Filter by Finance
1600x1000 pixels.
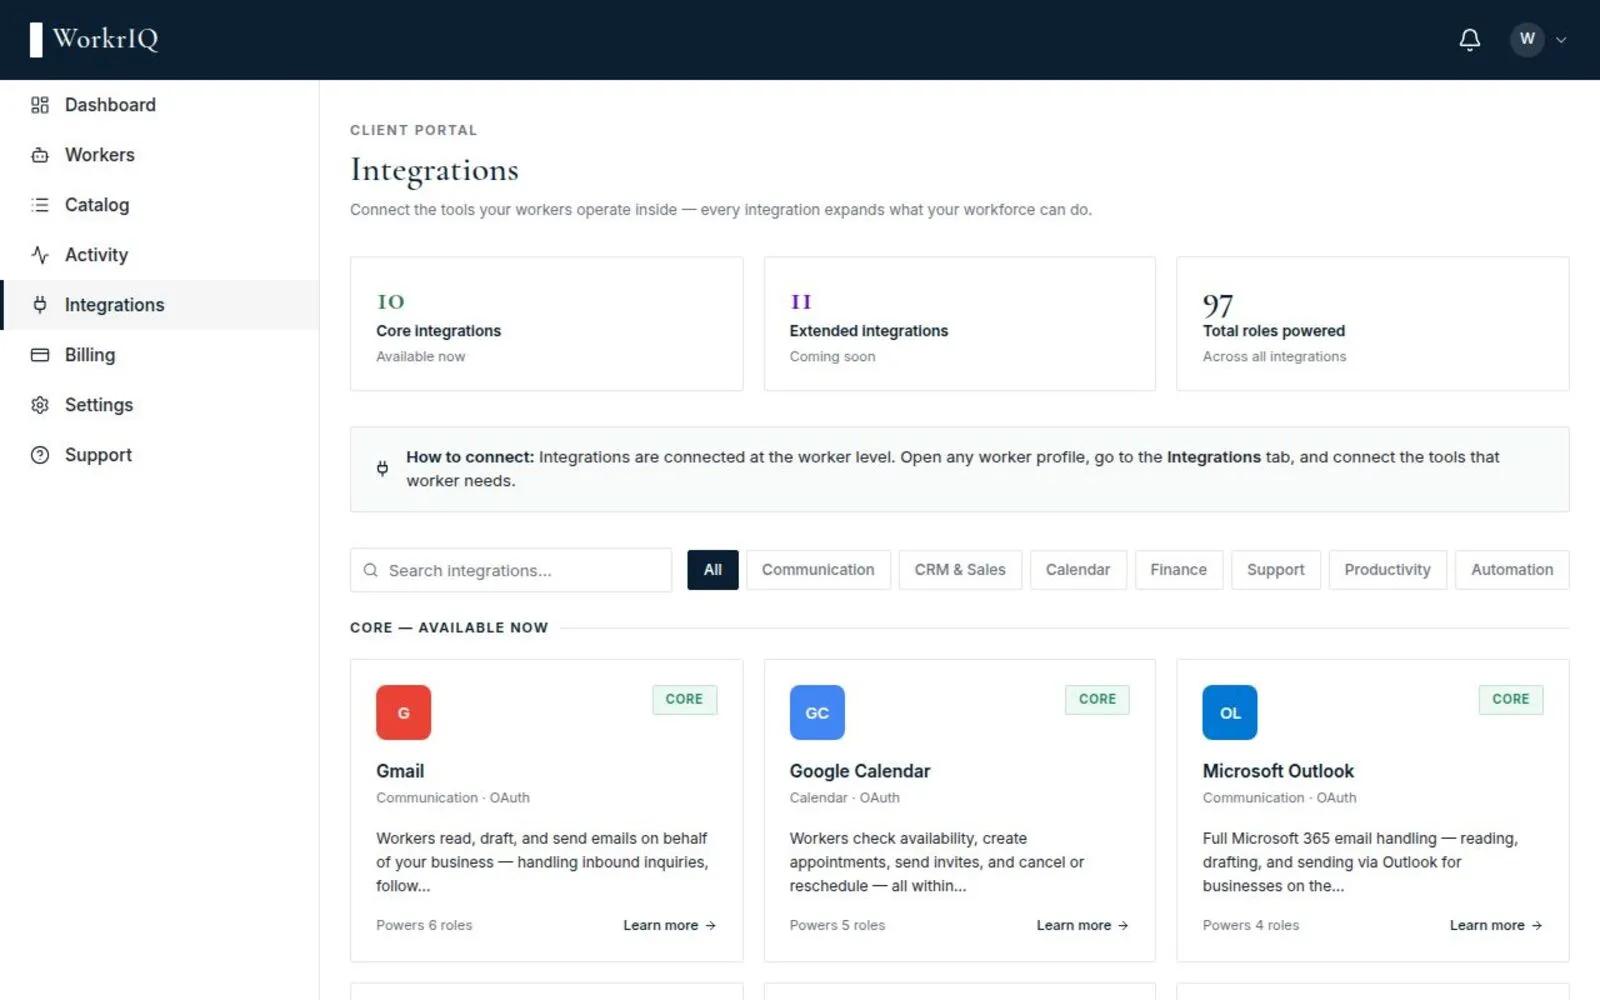[1179, 570]
